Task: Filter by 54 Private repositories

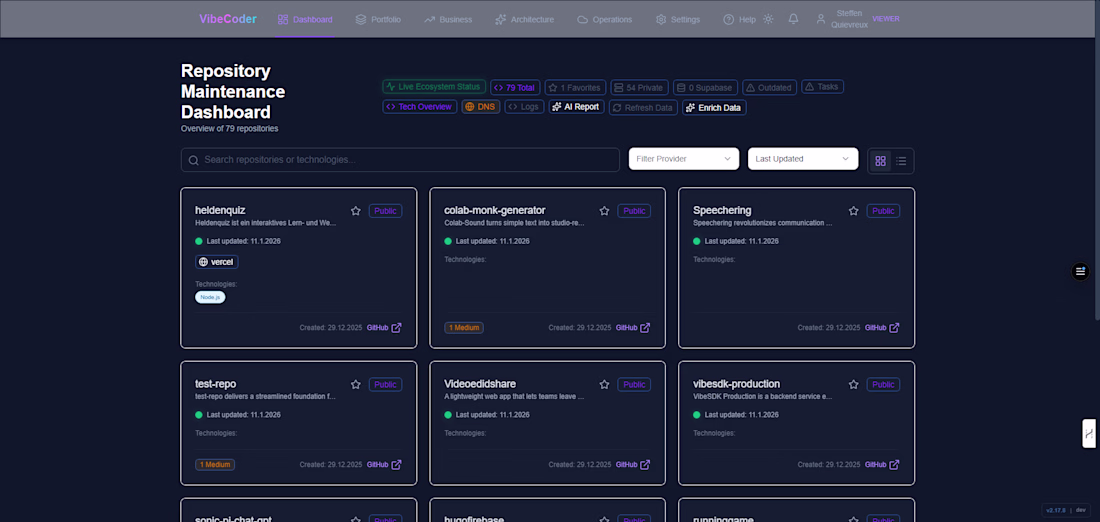Action: tap(638, 88)
